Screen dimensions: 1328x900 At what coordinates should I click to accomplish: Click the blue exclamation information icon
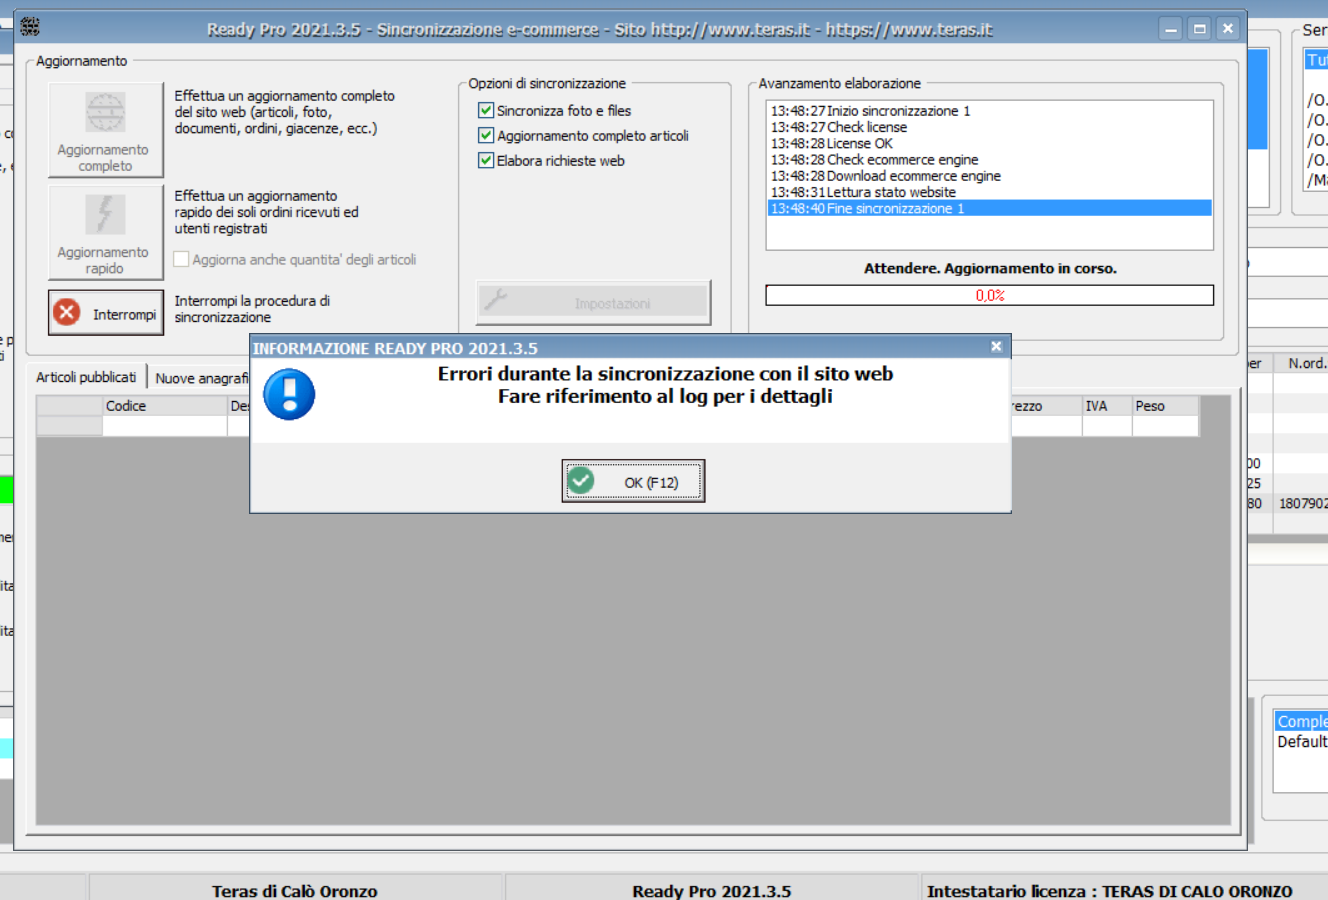pos(289,394)
